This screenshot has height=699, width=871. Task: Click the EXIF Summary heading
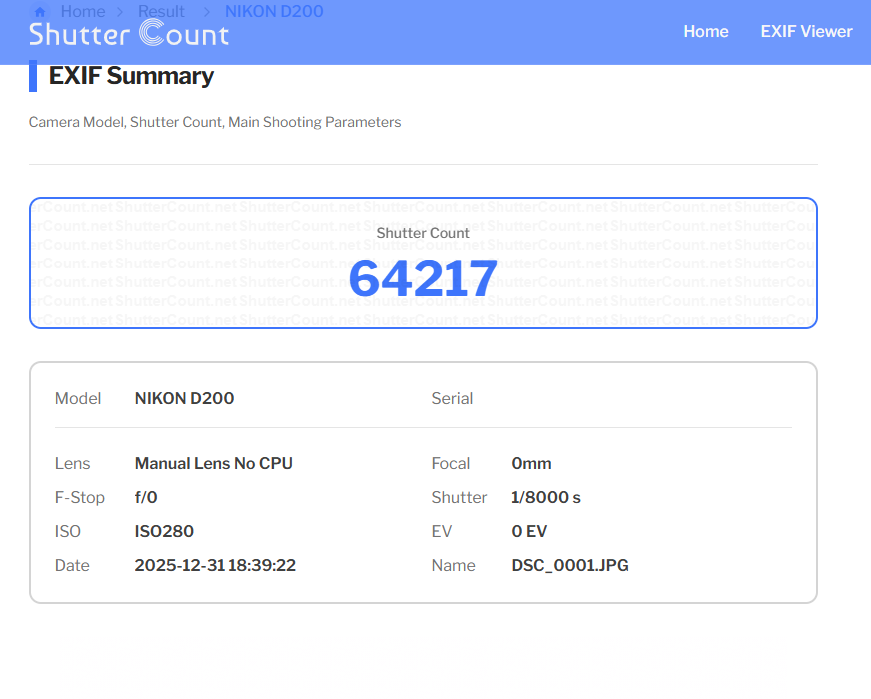click(x=131, y=76)
